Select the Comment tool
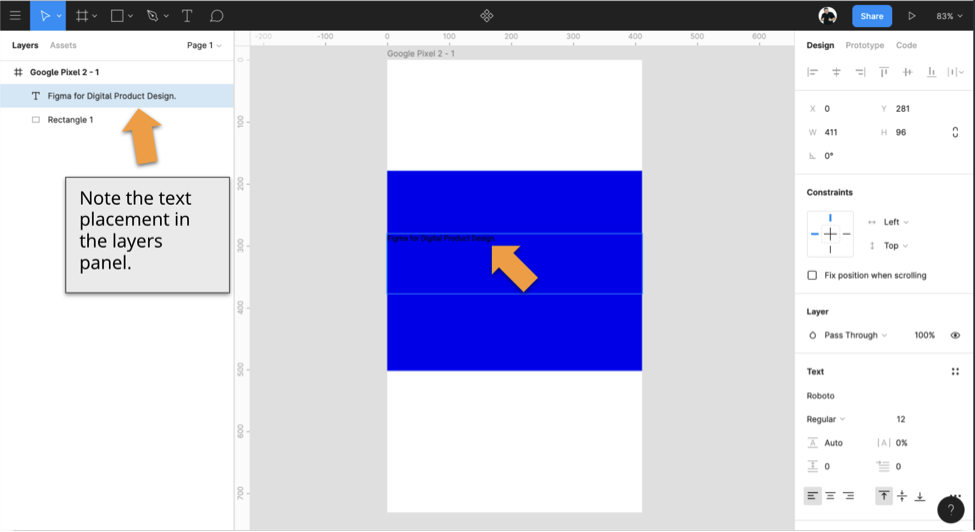The image size is (975, 532). (x=216, y=16)
